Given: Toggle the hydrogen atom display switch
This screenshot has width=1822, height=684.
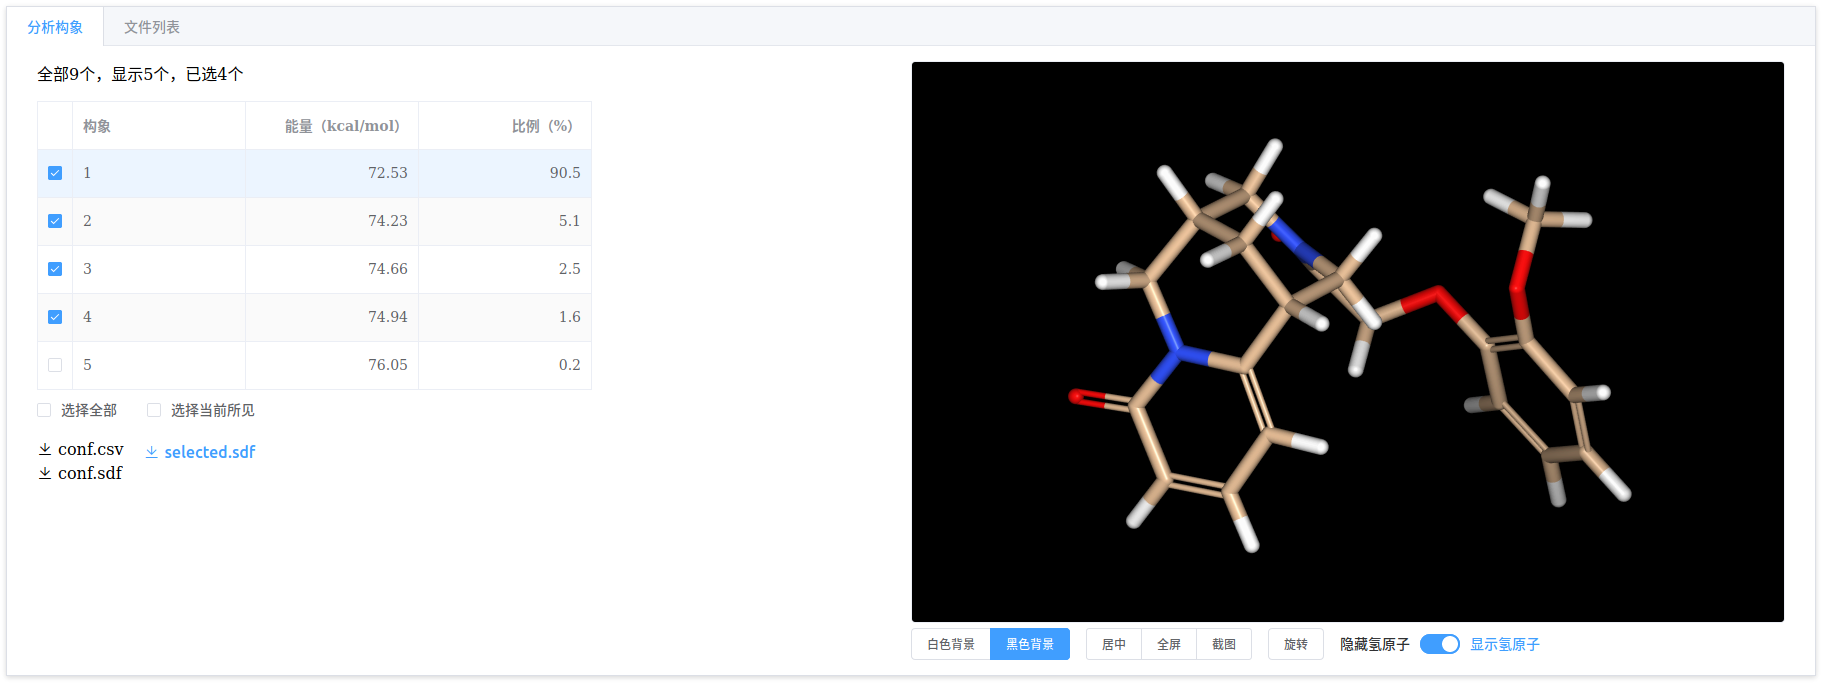Looking at the screenshot, I should click(x=1439, y=644).
